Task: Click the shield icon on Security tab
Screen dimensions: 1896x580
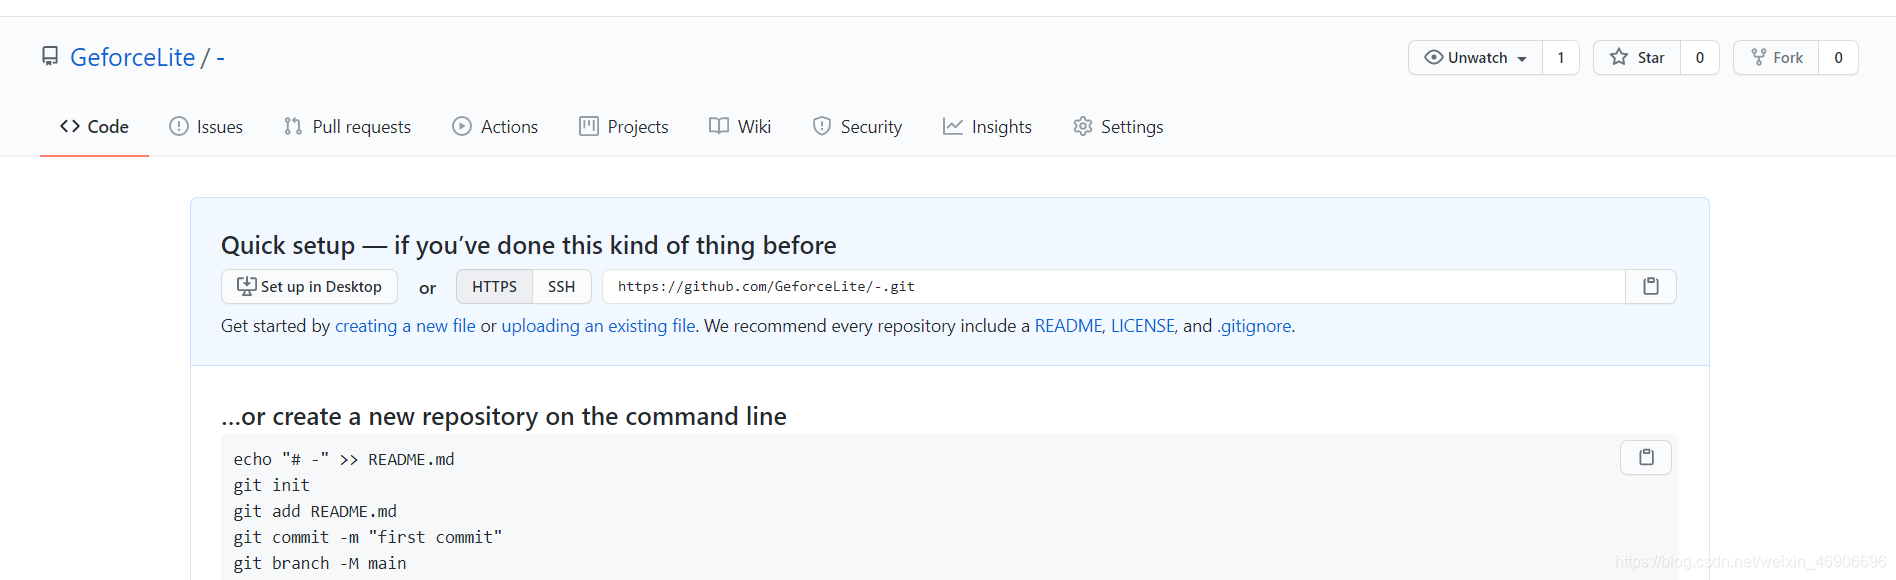Action: click(822, 126)
